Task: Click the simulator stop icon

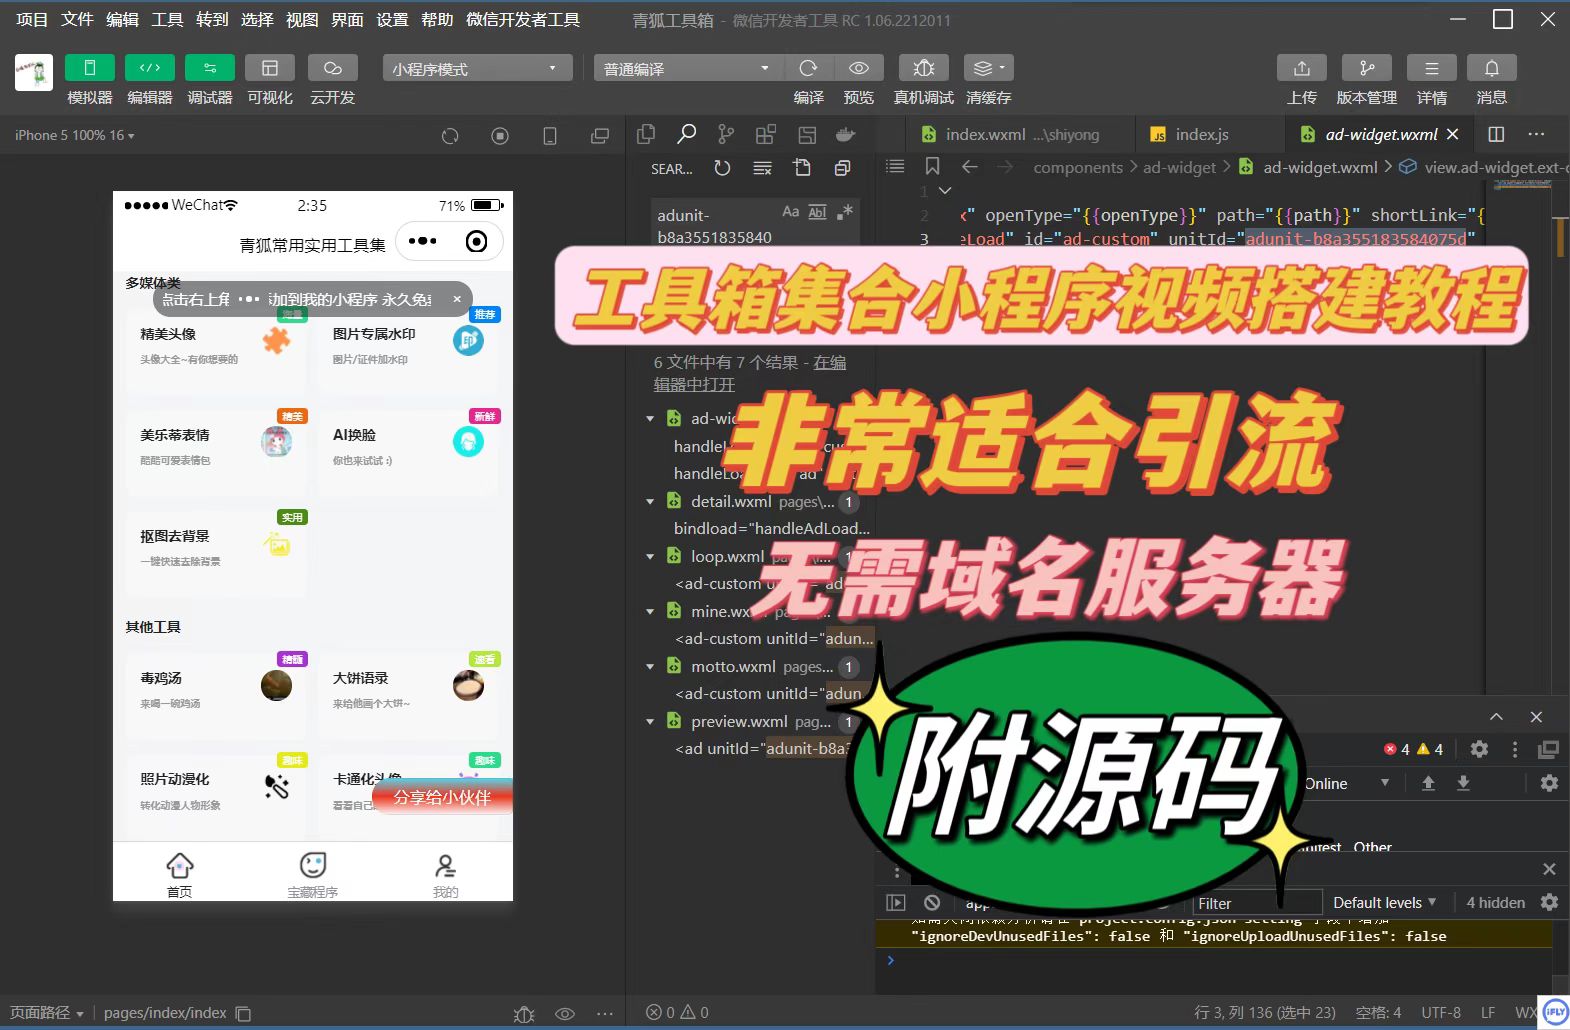Action: coord(500,136)
